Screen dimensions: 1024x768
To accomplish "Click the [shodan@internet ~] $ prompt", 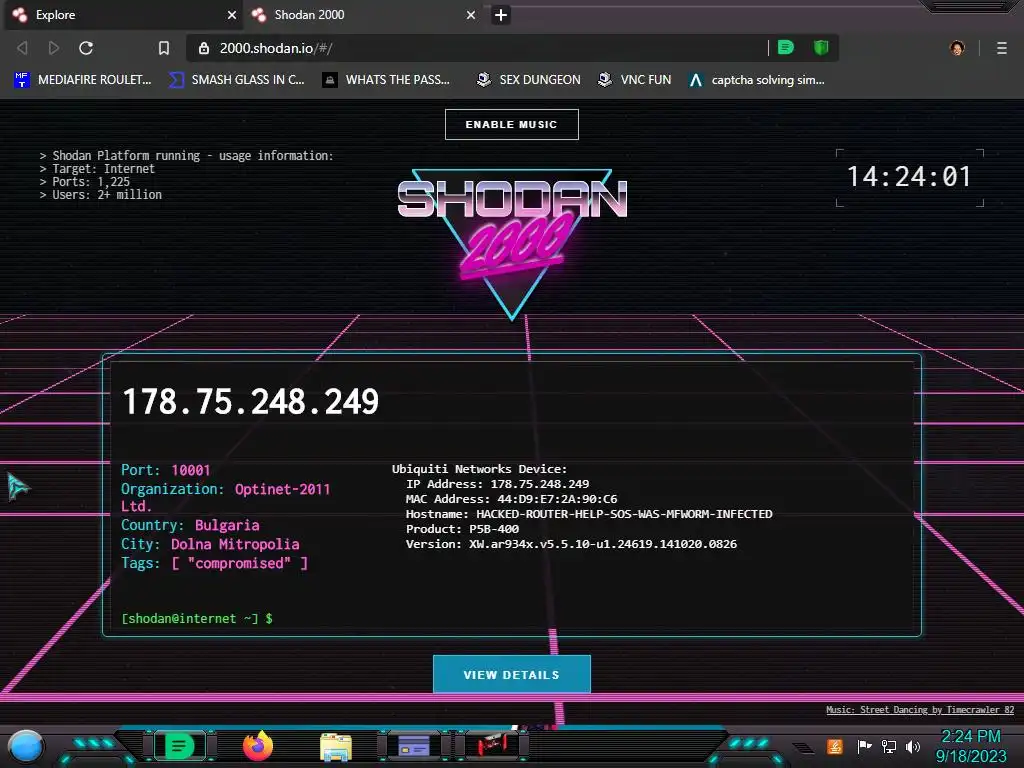I will pyautogui.click(x=197, y=618).
